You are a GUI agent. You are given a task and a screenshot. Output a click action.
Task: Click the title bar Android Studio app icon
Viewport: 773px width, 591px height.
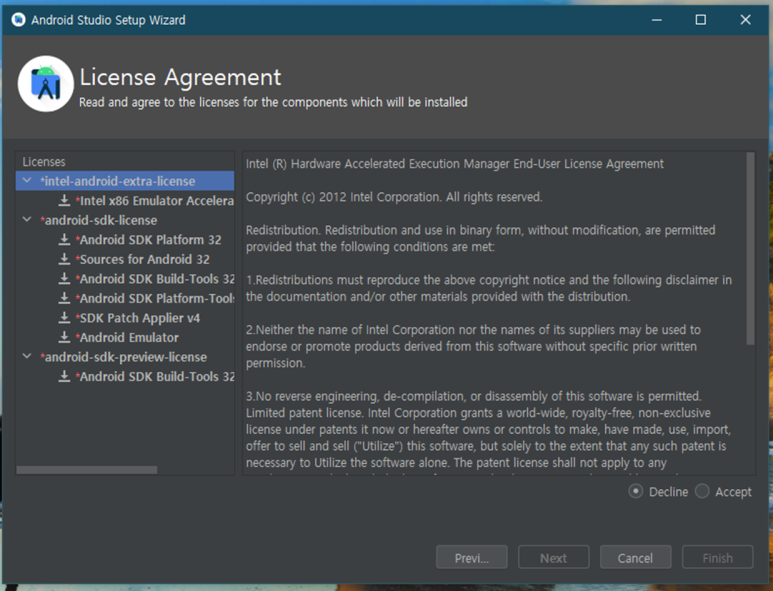[18, 20]
